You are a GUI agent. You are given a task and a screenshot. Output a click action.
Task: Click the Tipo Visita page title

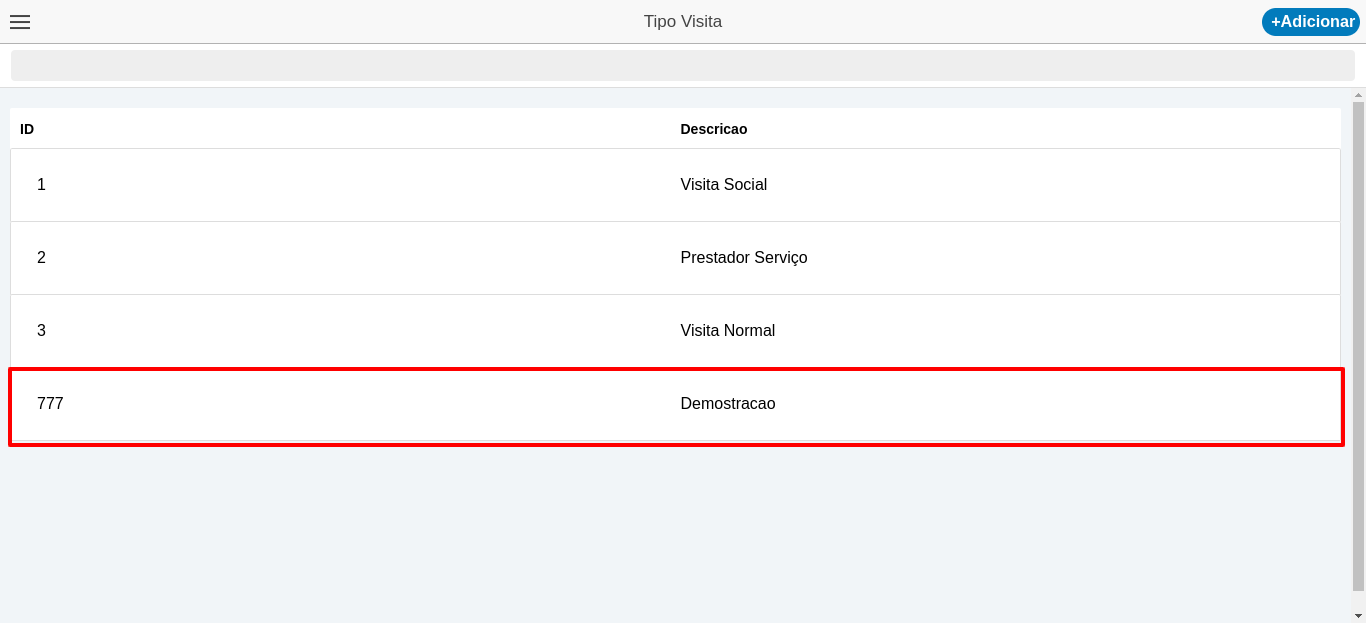[x=682, y=22]
